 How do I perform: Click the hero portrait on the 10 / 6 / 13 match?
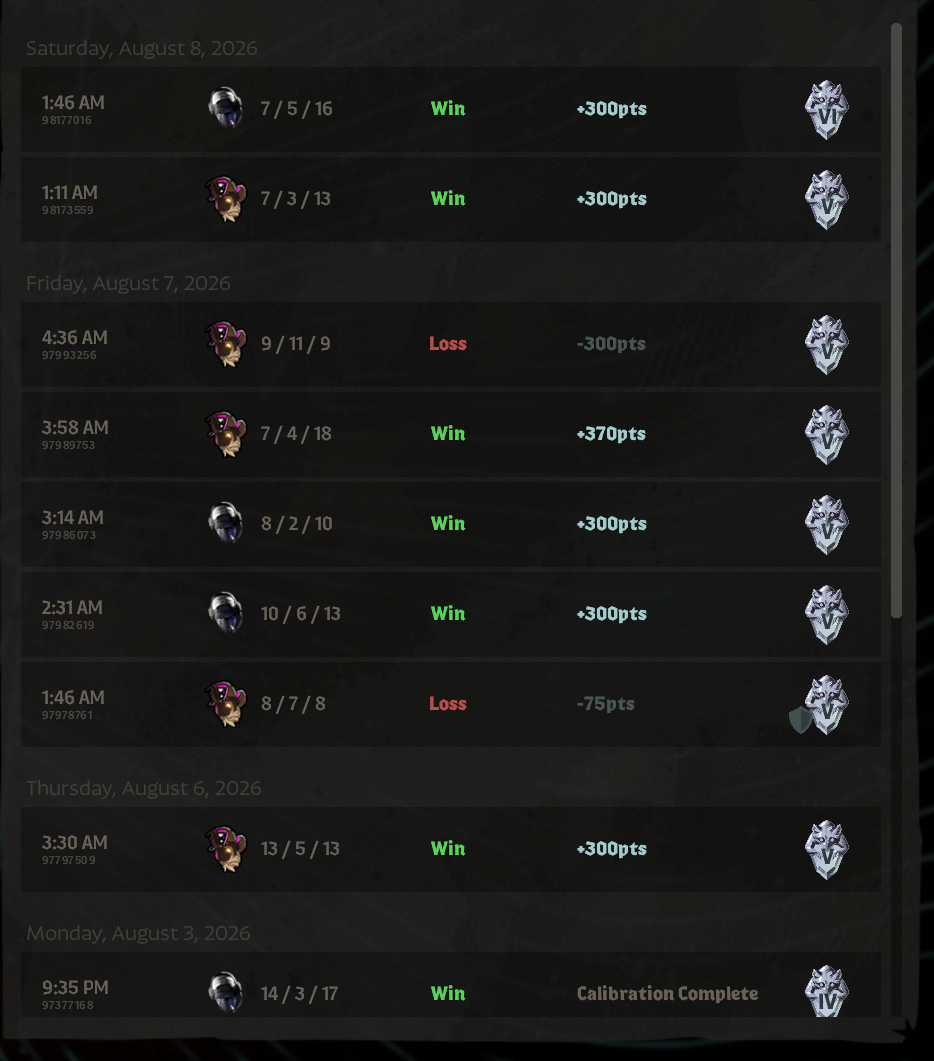(225, 613)
